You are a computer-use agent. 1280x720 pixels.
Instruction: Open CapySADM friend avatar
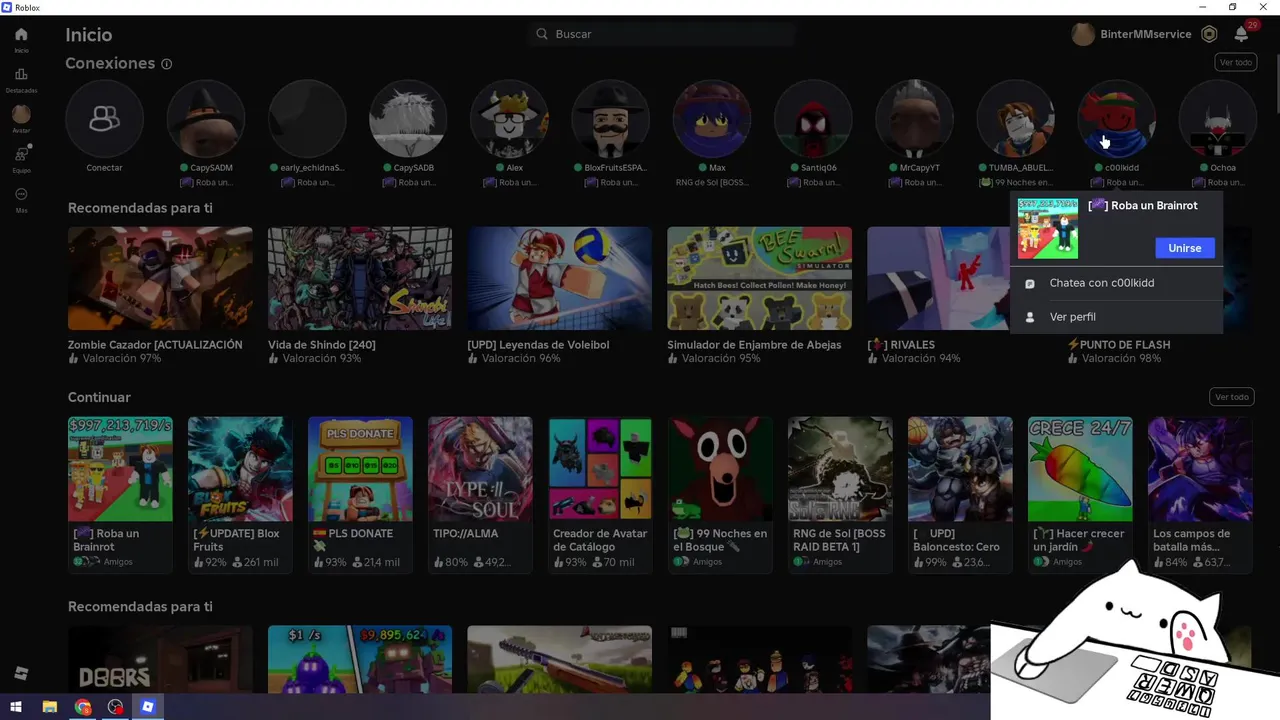[205, 119]
